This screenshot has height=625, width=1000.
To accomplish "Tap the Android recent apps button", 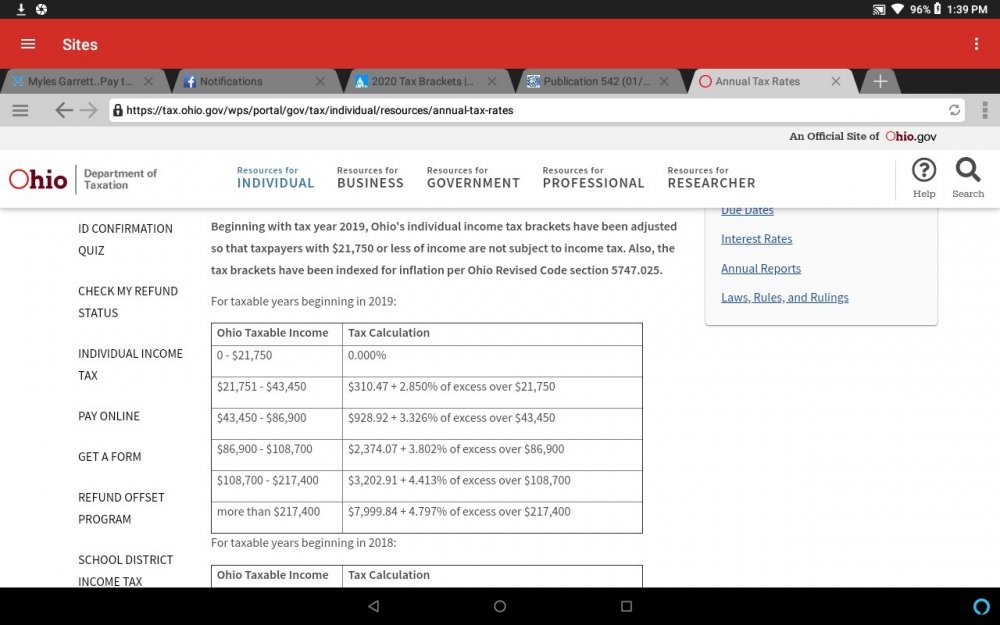I will (626, 606).
